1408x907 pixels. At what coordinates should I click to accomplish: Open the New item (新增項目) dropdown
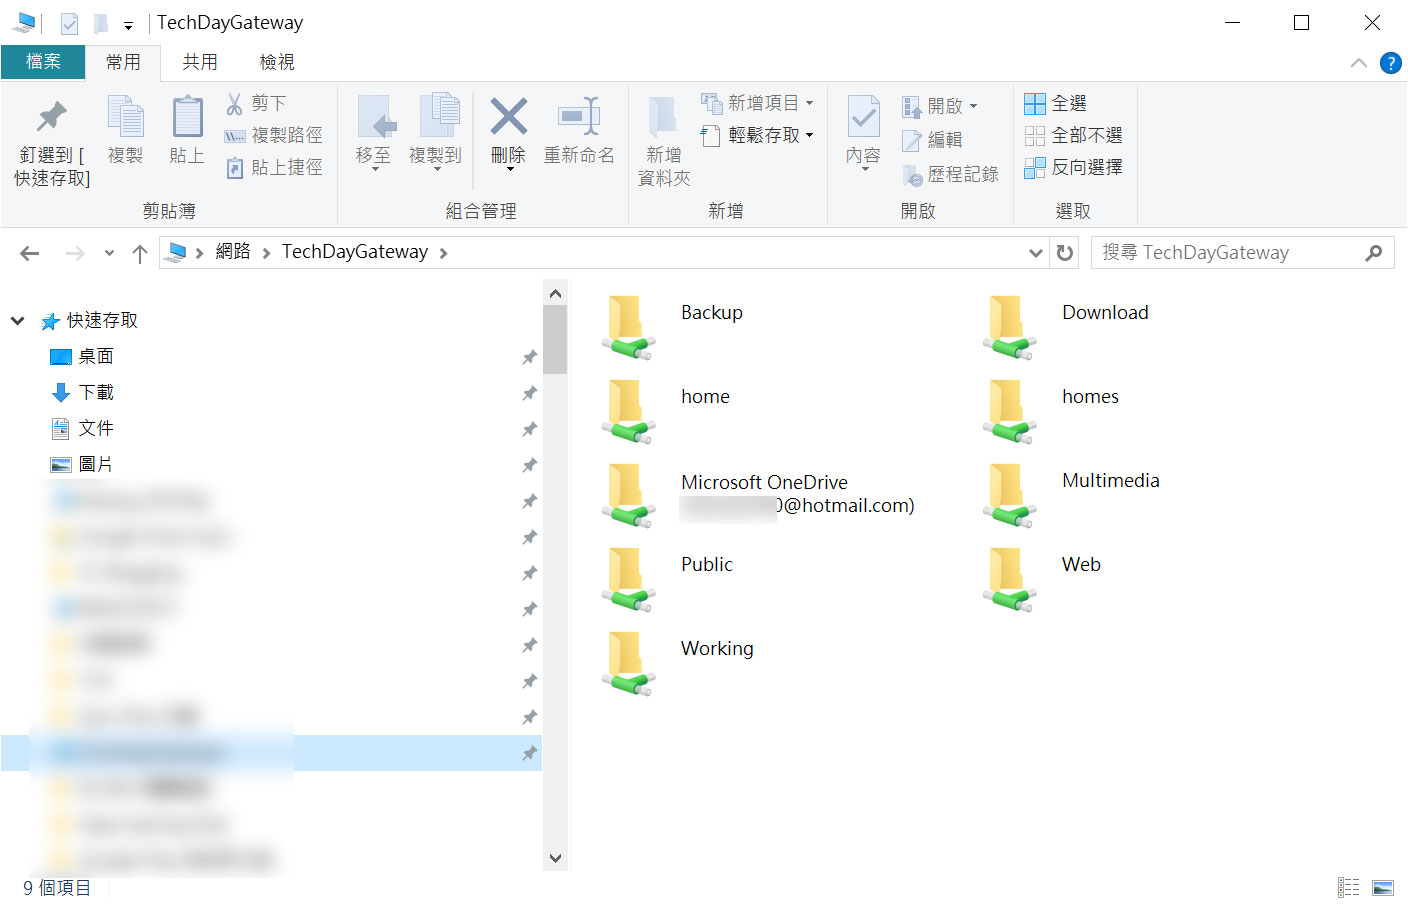click(757, 103)
